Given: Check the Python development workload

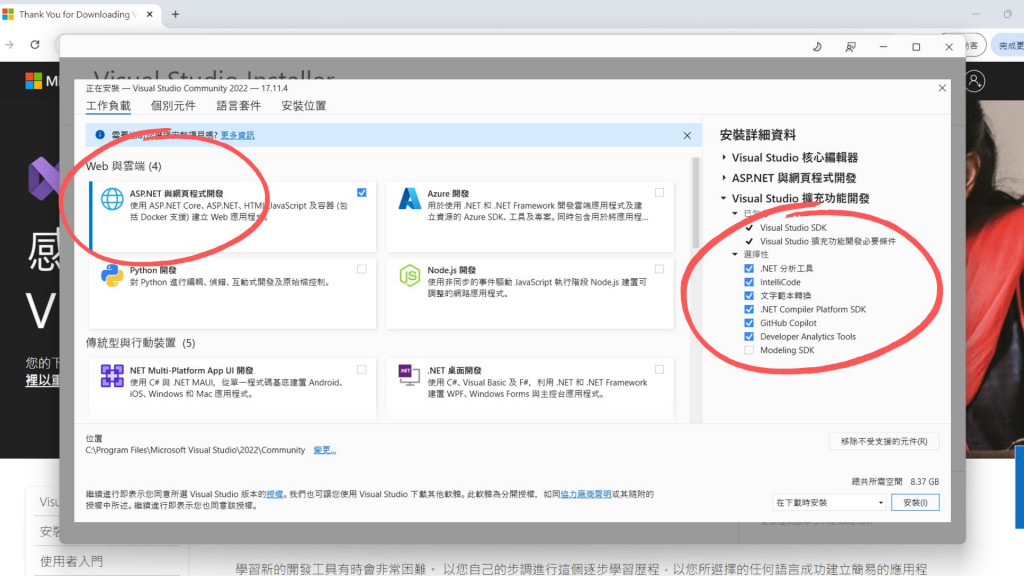Looking at the screenshot, I should [362, 269].
